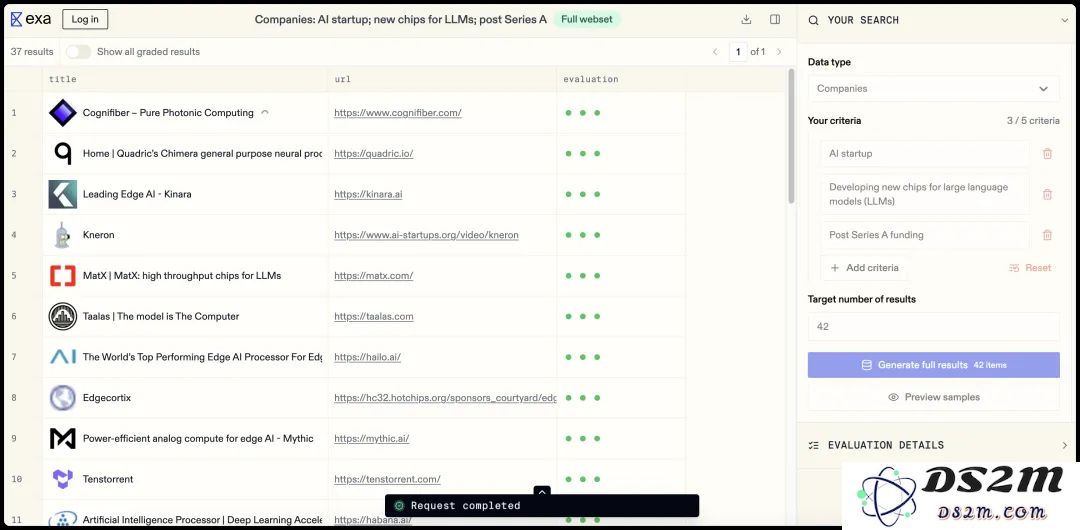Open the matx.com link

point(374,276)
